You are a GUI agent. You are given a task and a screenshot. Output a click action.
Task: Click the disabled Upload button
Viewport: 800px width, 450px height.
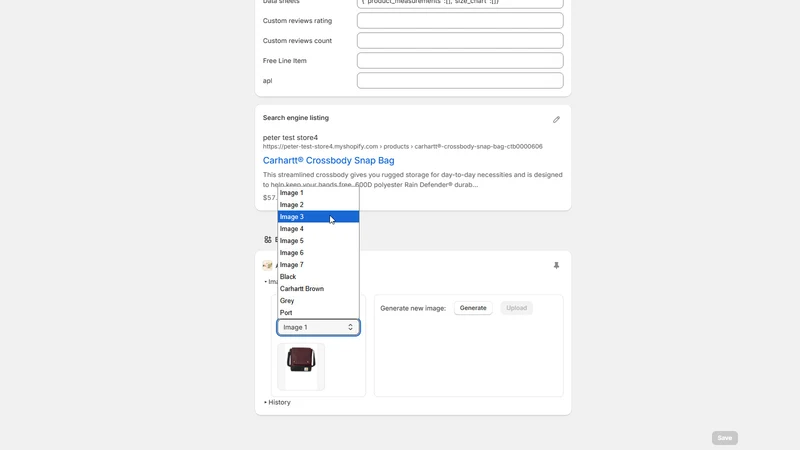click(x=516, y=308)
